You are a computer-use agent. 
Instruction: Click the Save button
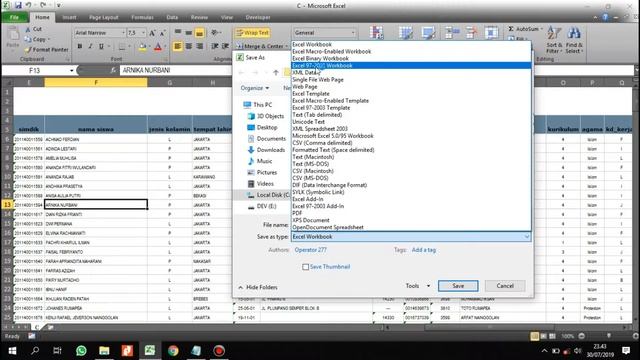tap(458, 286)
